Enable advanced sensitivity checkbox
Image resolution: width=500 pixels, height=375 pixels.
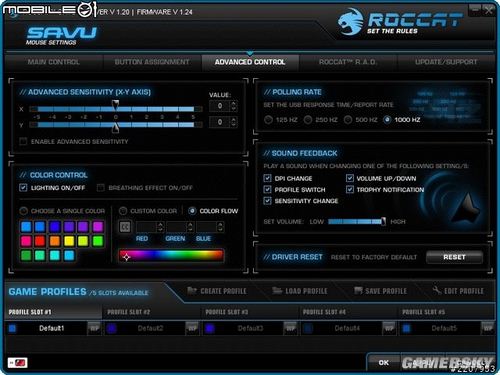[23, 141]
